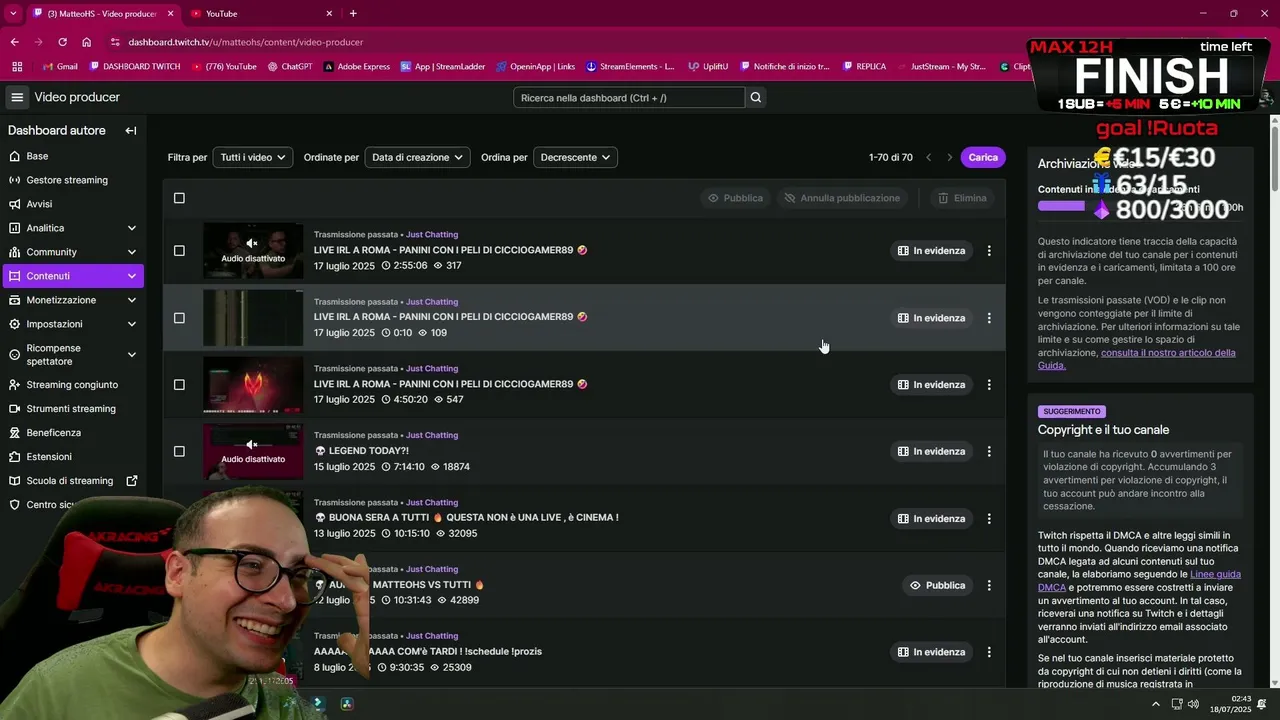Toggle In evidenza for the 2:55:06 video

(x=931, y=251)
